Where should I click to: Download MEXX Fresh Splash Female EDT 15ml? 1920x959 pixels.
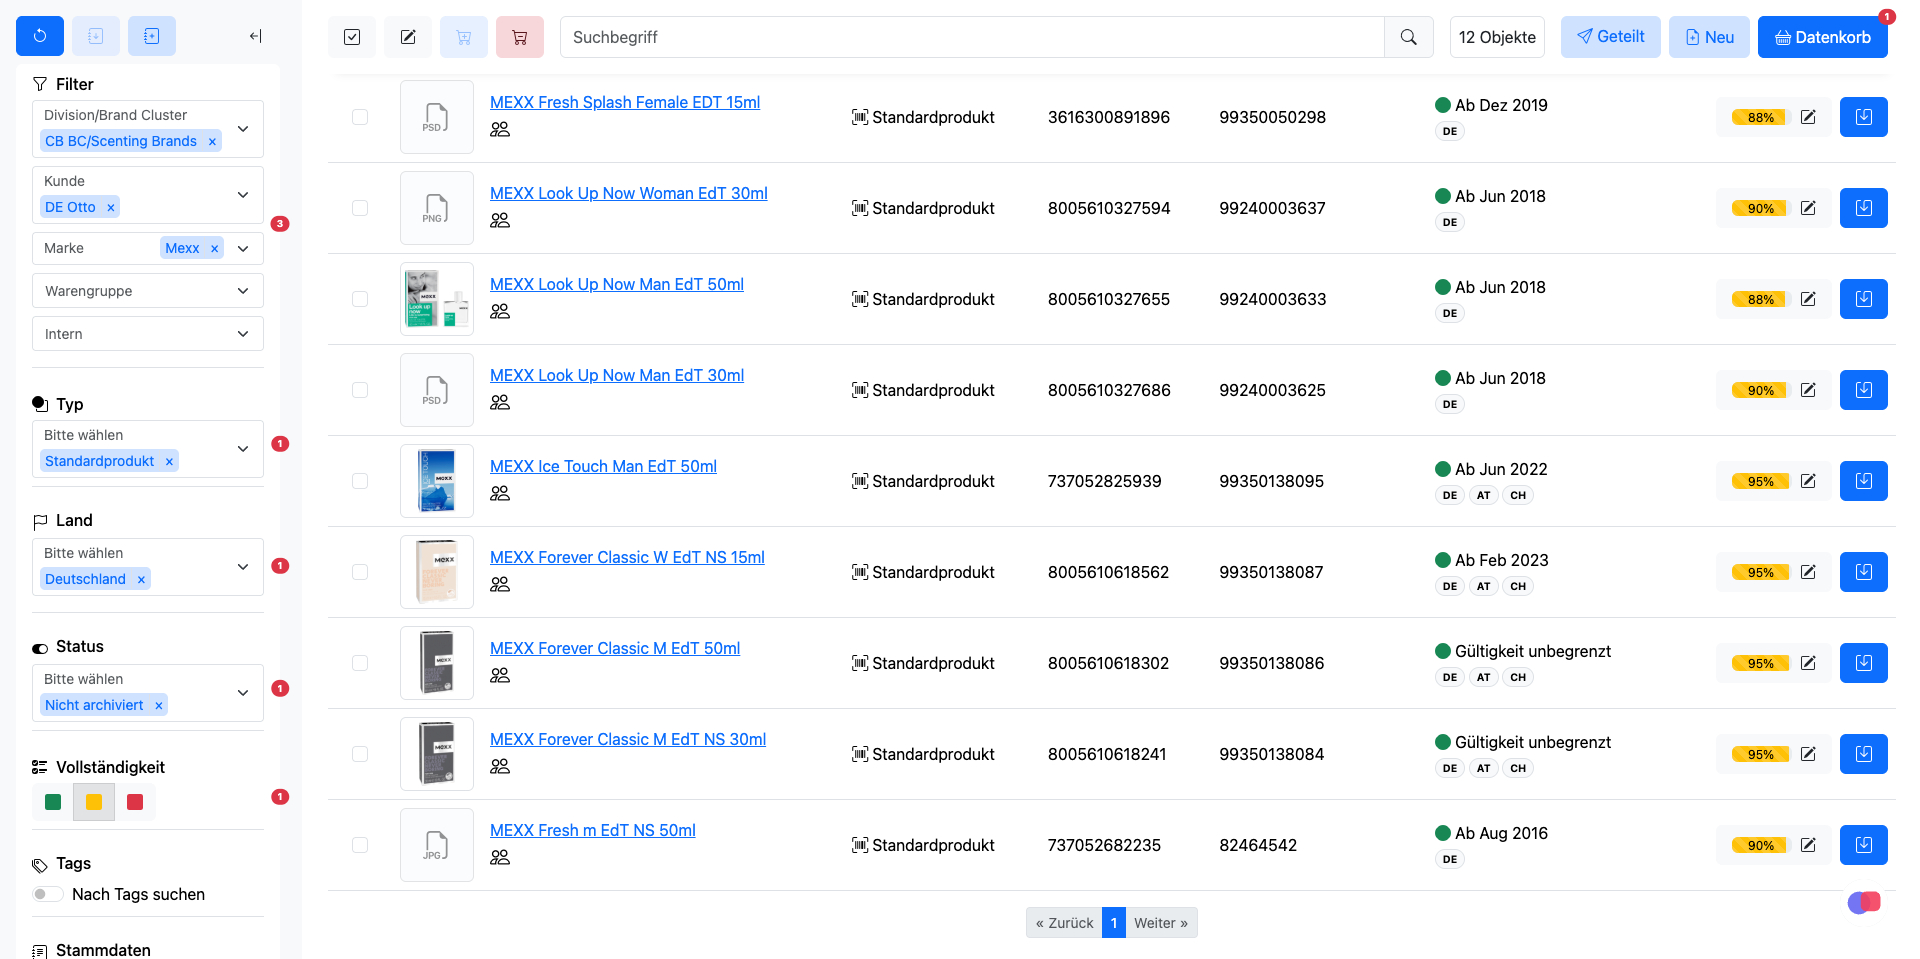click(x=1864, y=117)
